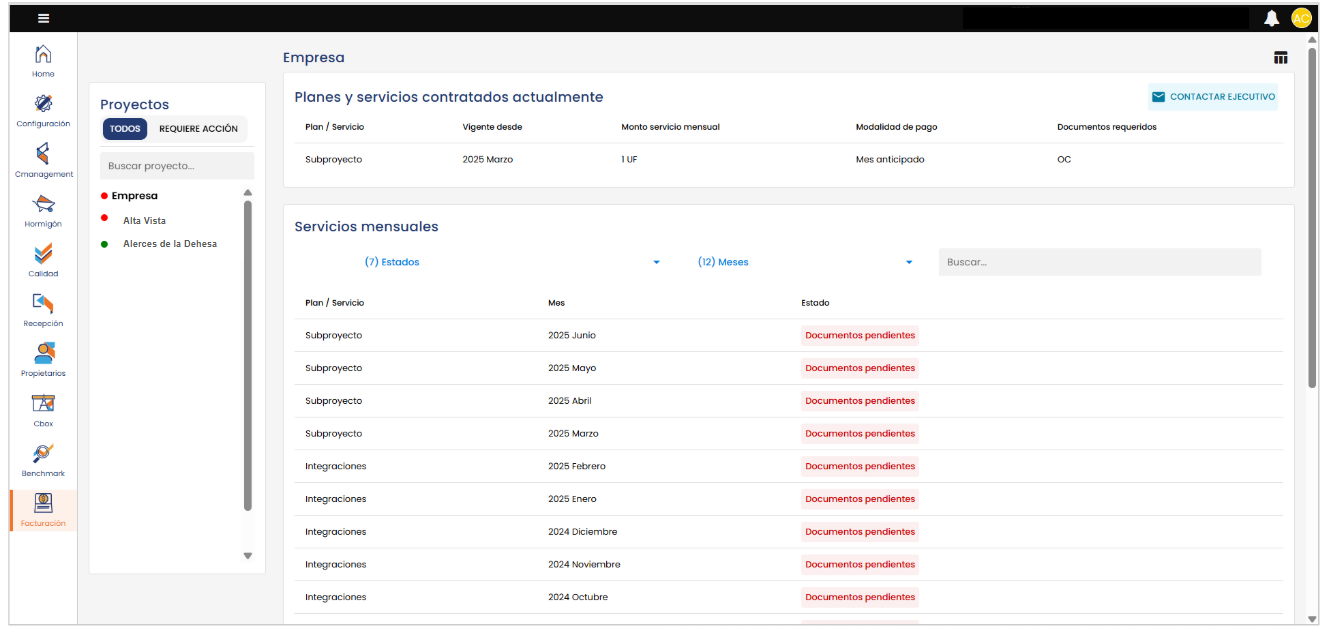Open Facturación module icon
This screenshot has width=1330, height=634.
click(x=43, y=503)
